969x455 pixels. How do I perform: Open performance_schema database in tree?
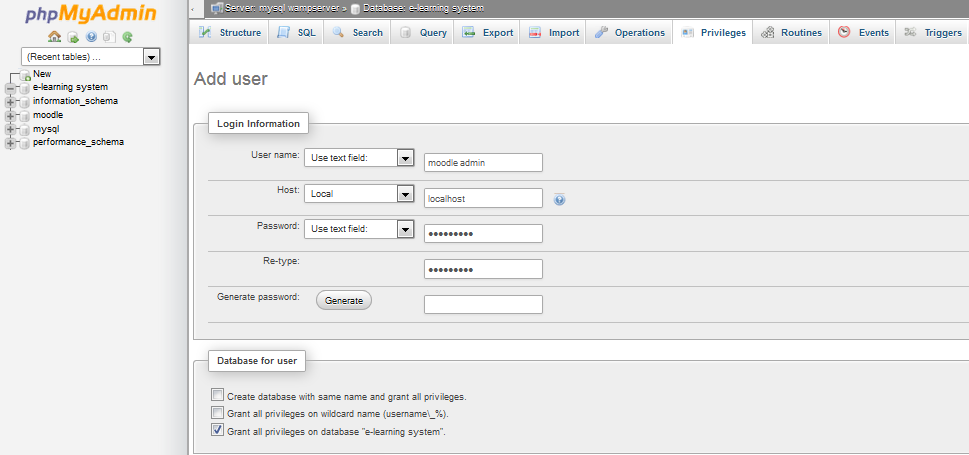point(78,142)
